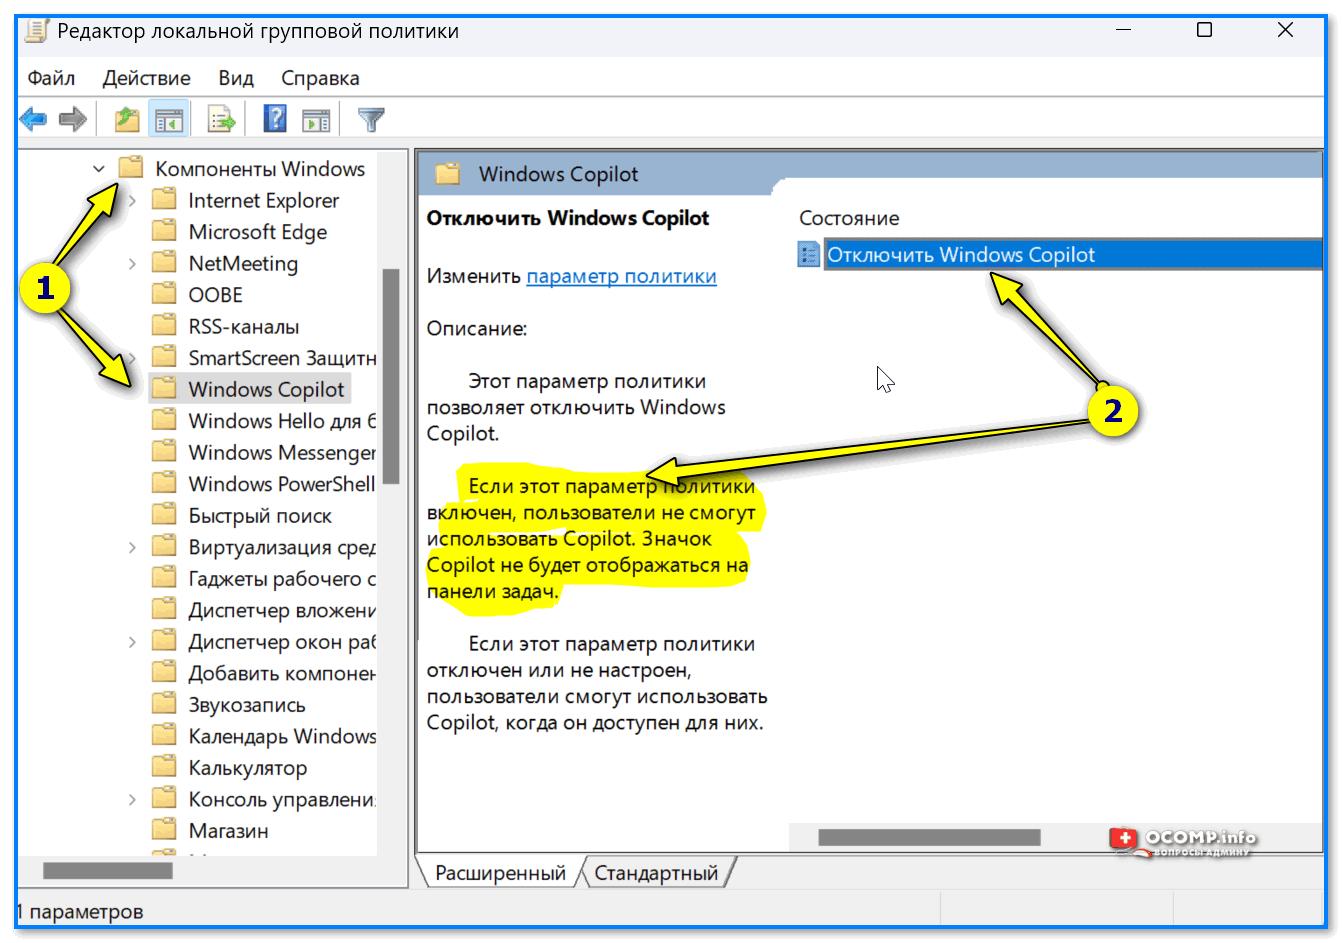Click the folder icon of Магазин
This screenshot has width=1342, height=943.
point(164,830)
